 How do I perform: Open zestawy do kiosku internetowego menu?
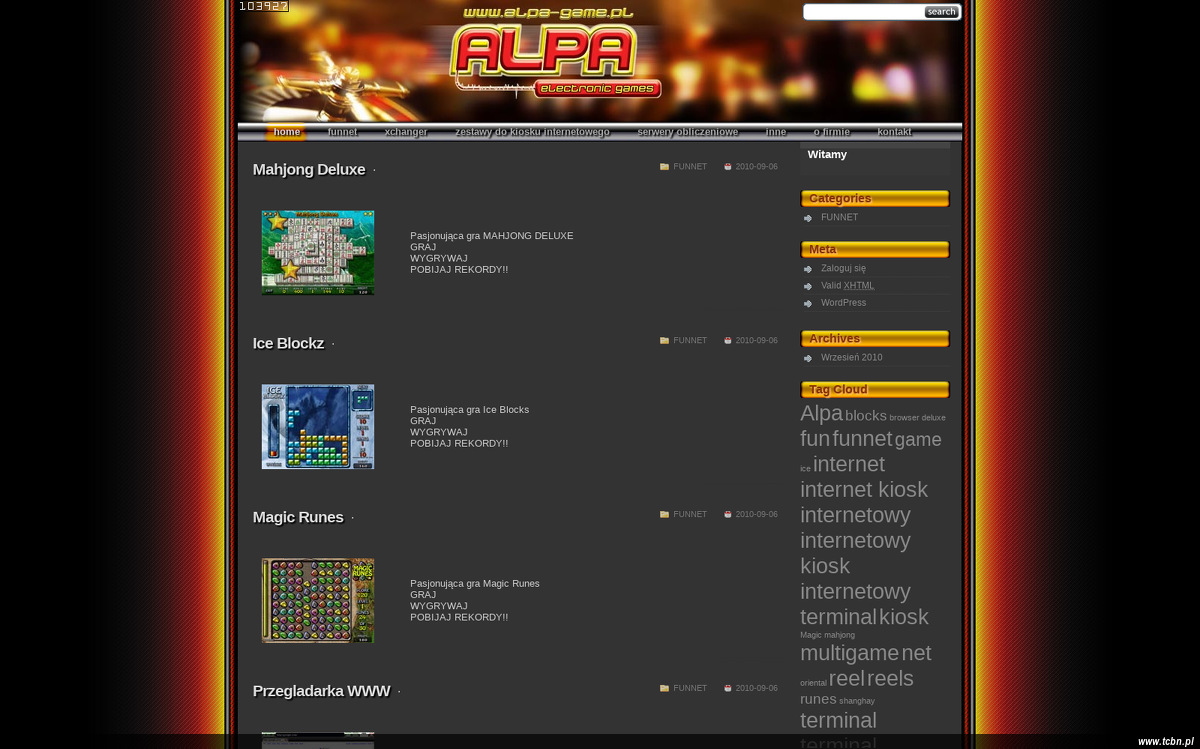532,132
